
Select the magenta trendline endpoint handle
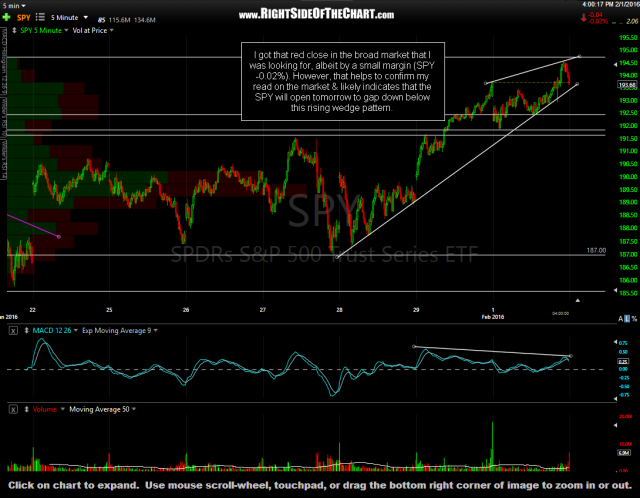pos(59,237)
